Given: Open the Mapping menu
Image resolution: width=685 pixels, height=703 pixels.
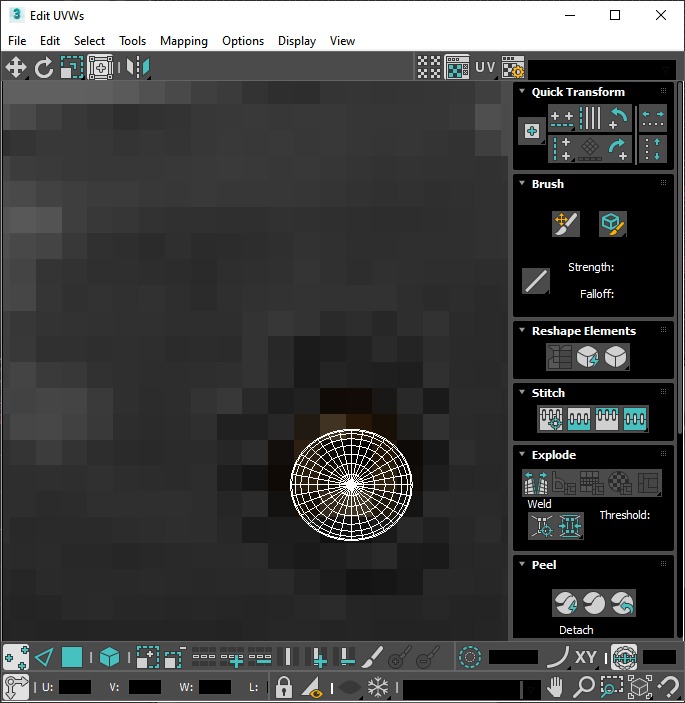Looking at the screenshot, I should [184, 41].
